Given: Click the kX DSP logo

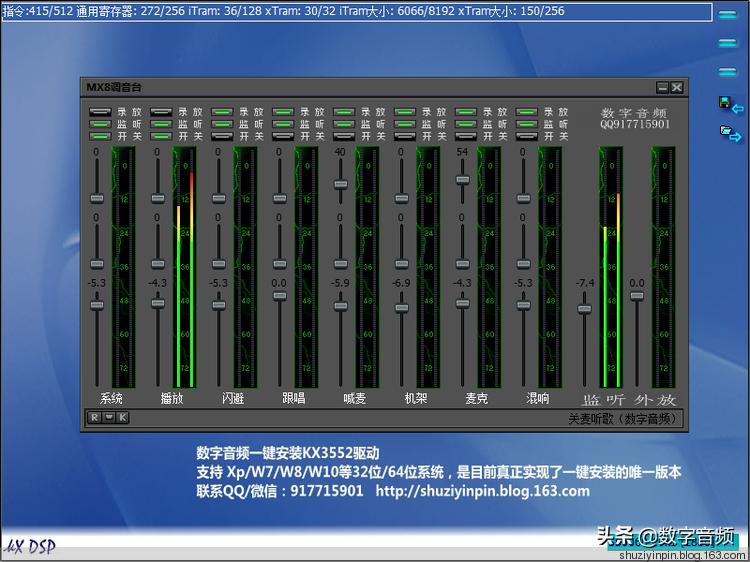Looking at the screenshot, I should 30,546.
